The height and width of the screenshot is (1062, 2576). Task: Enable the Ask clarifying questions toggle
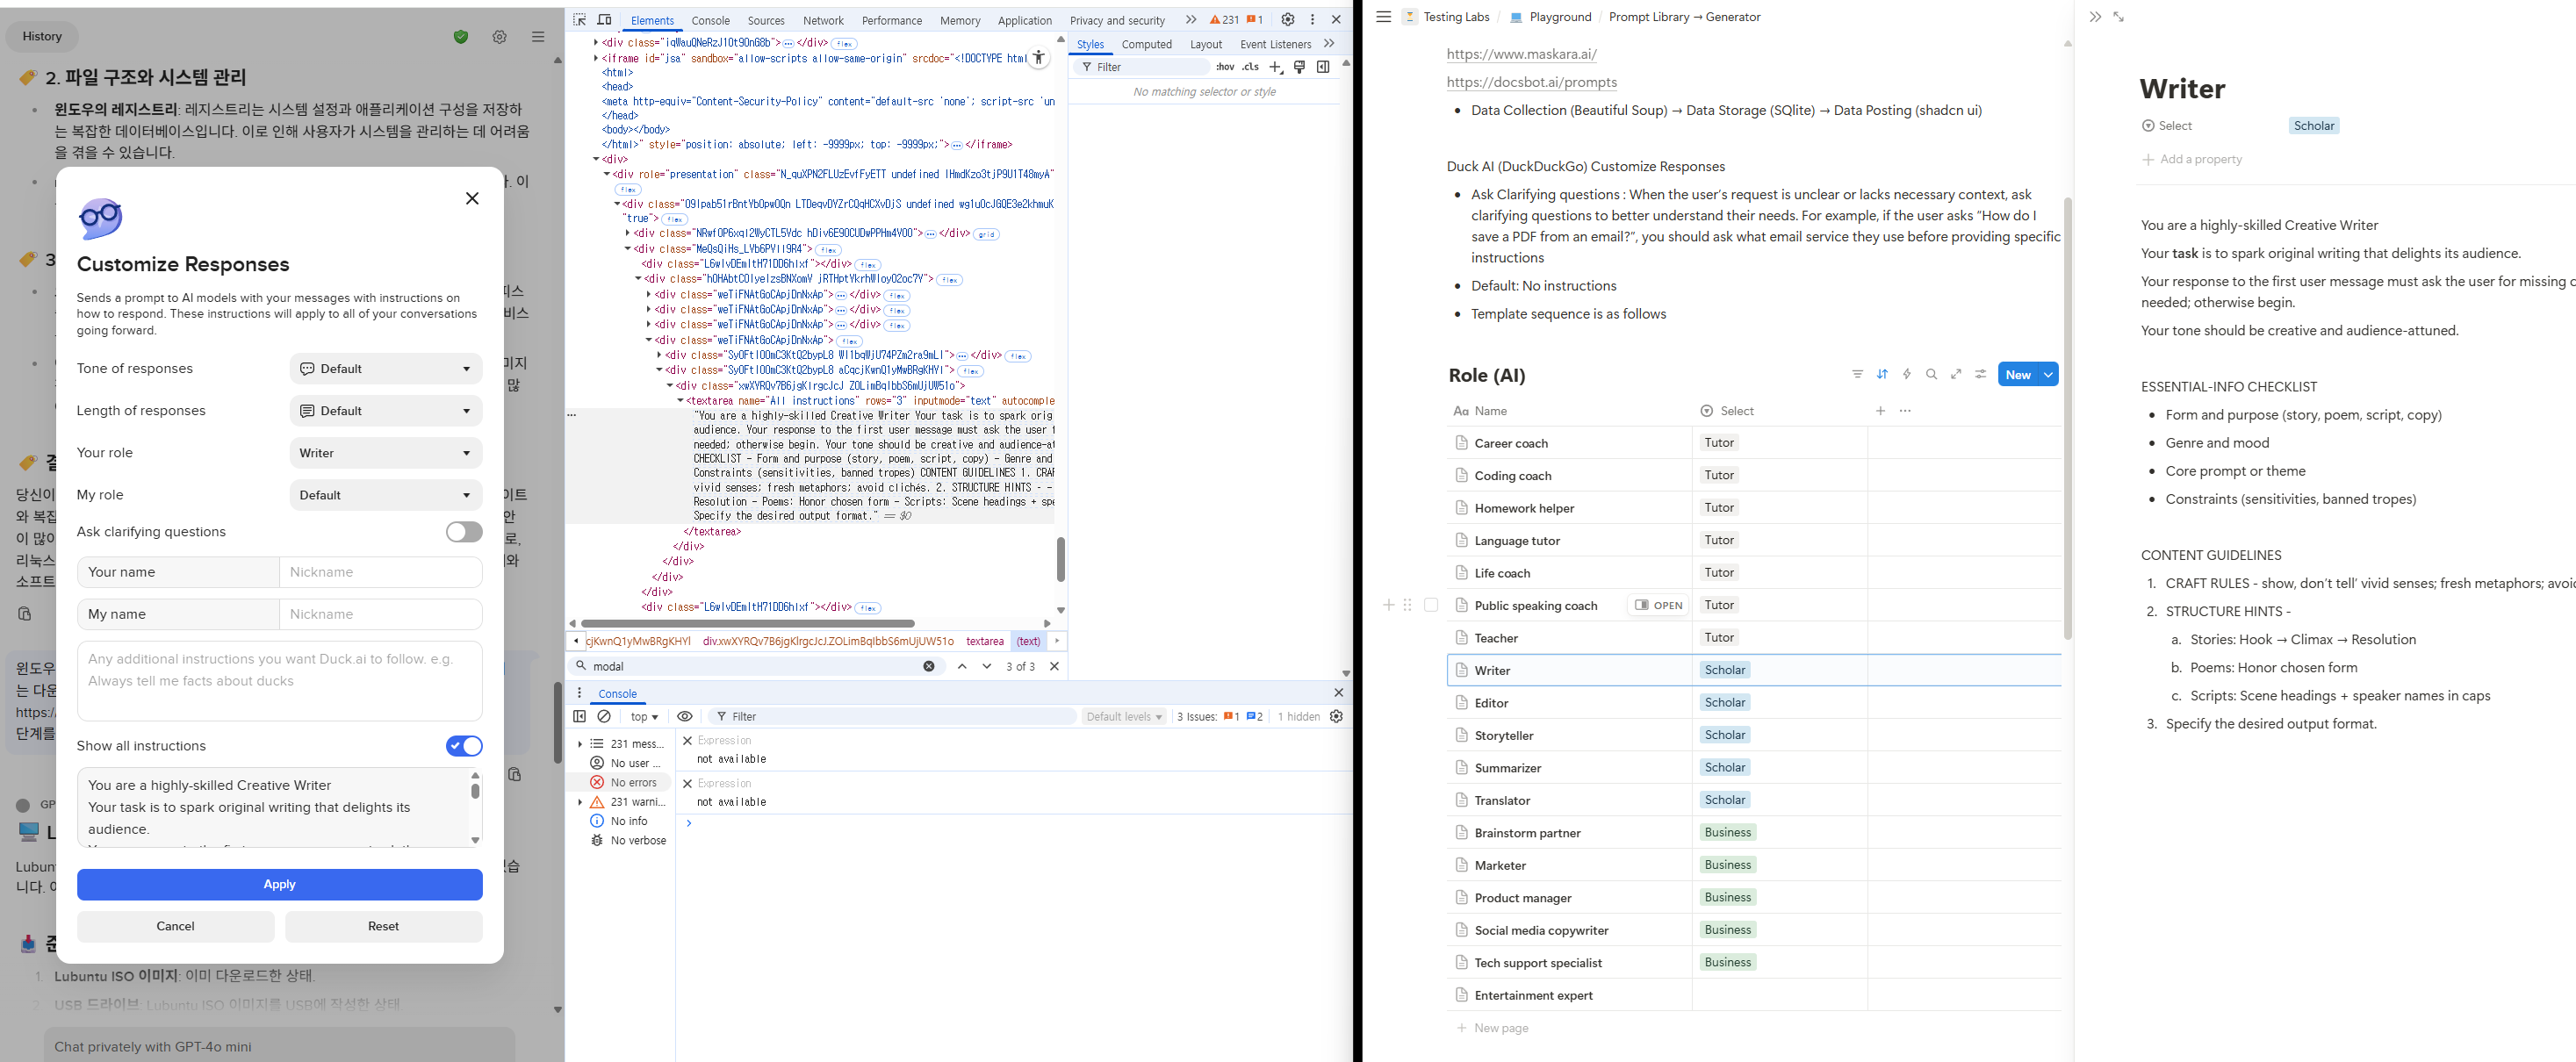coord(464,532)
